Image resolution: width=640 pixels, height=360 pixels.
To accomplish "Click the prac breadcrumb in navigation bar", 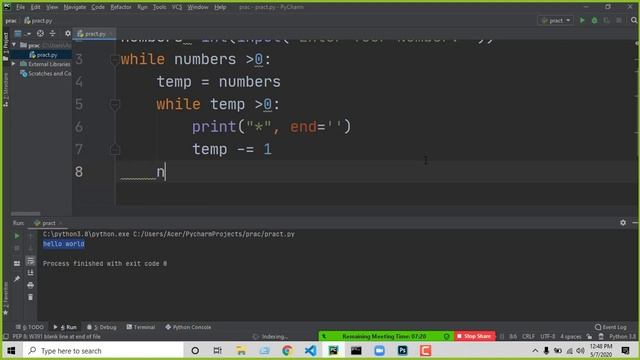I will (11, 20).
